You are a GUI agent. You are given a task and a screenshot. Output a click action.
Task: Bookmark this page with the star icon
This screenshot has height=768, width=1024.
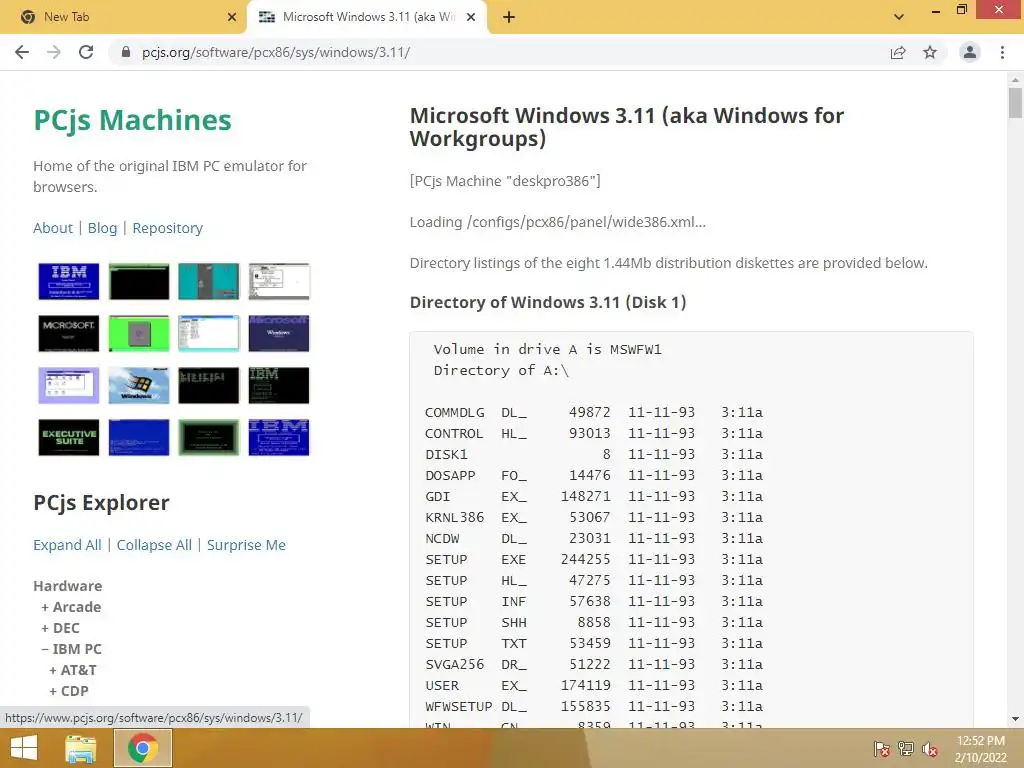click(x=930, y=52)
